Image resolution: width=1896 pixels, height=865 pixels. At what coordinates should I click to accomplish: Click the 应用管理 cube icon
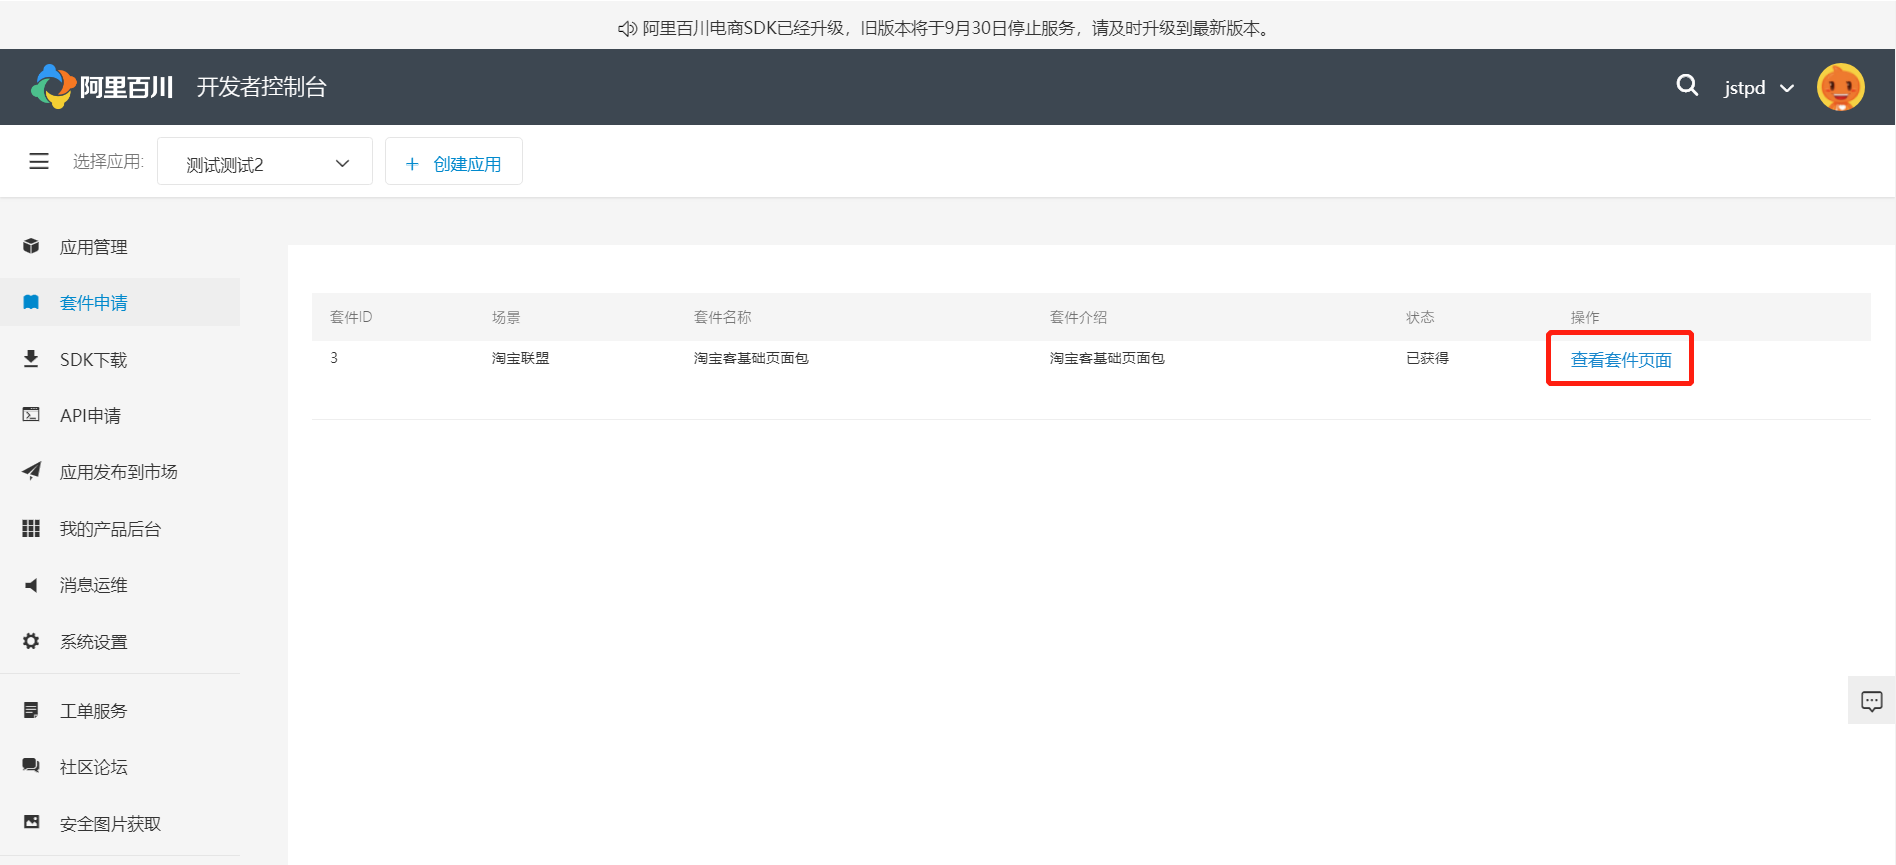tap(31, 246)
